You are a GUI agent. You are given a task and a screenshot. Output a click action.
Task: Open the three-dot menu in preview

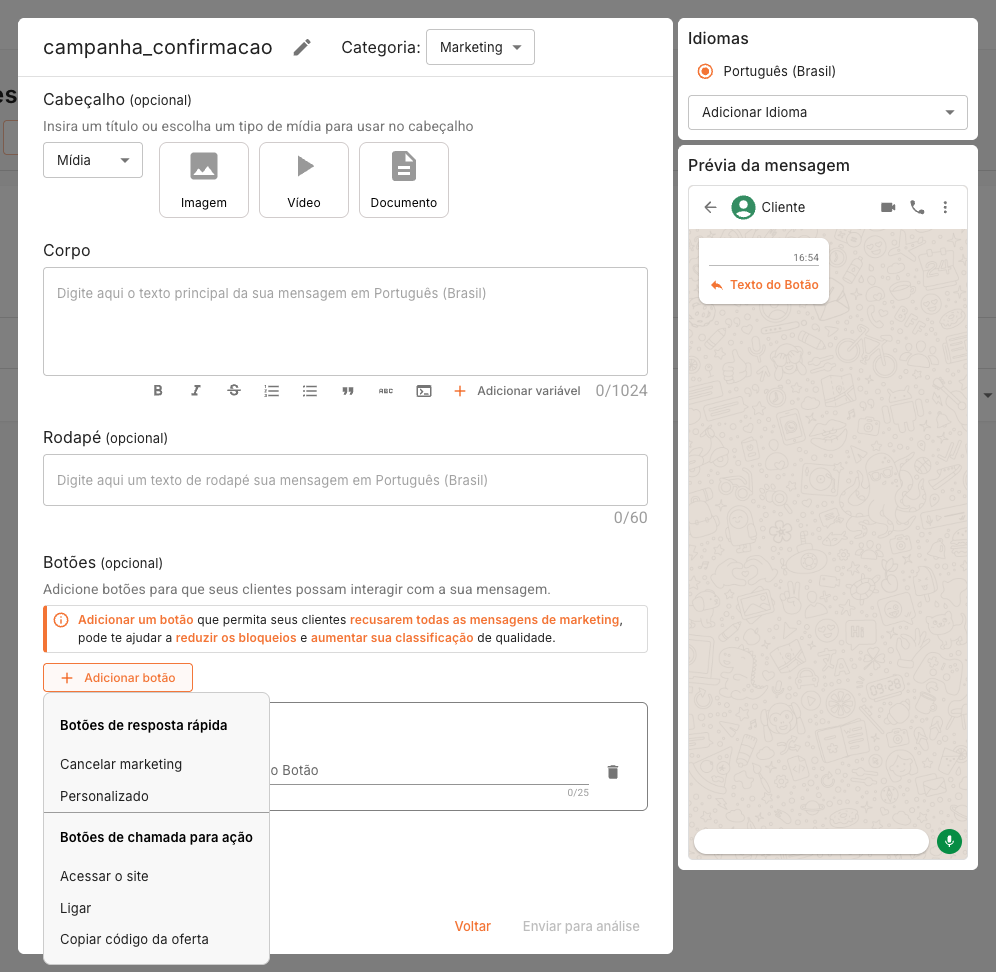[945, 207]
